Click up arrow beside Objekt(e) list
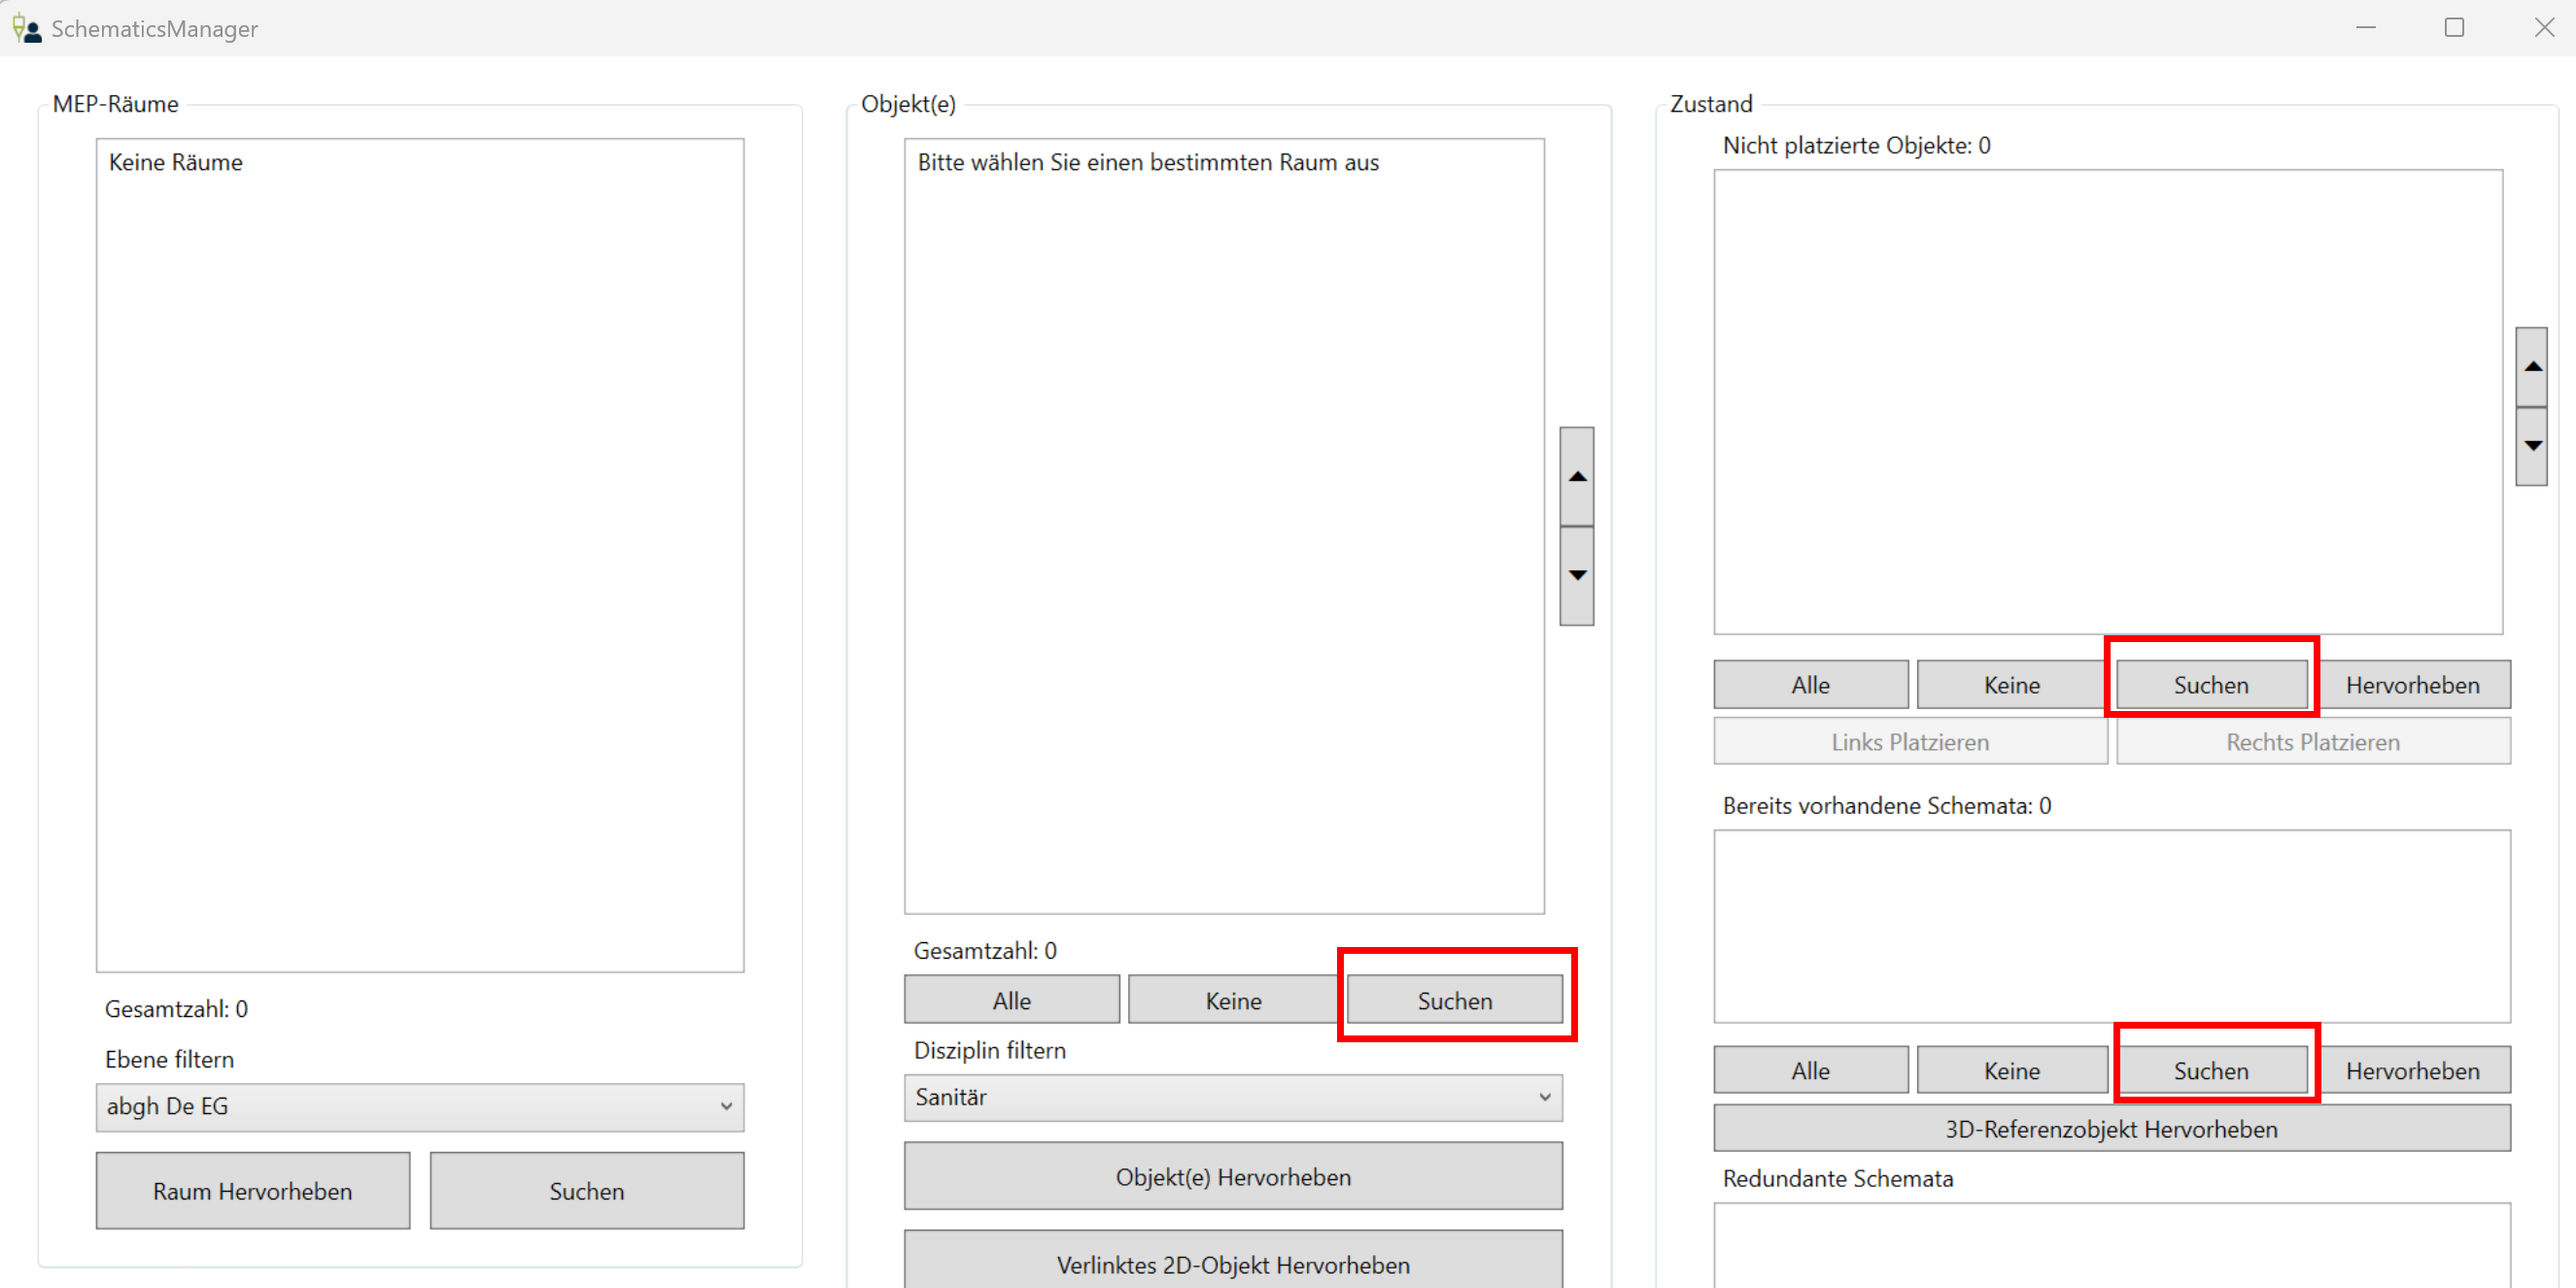The width and height of the screenshot is (2576, 1288). coord(1576,477)
